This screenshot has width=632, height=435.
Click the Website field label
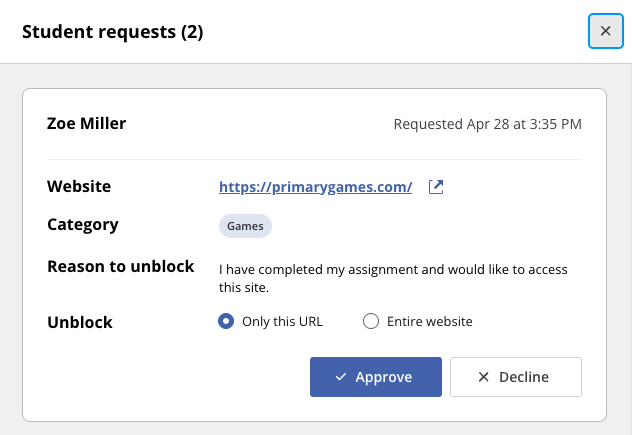[x=79, y=186]
